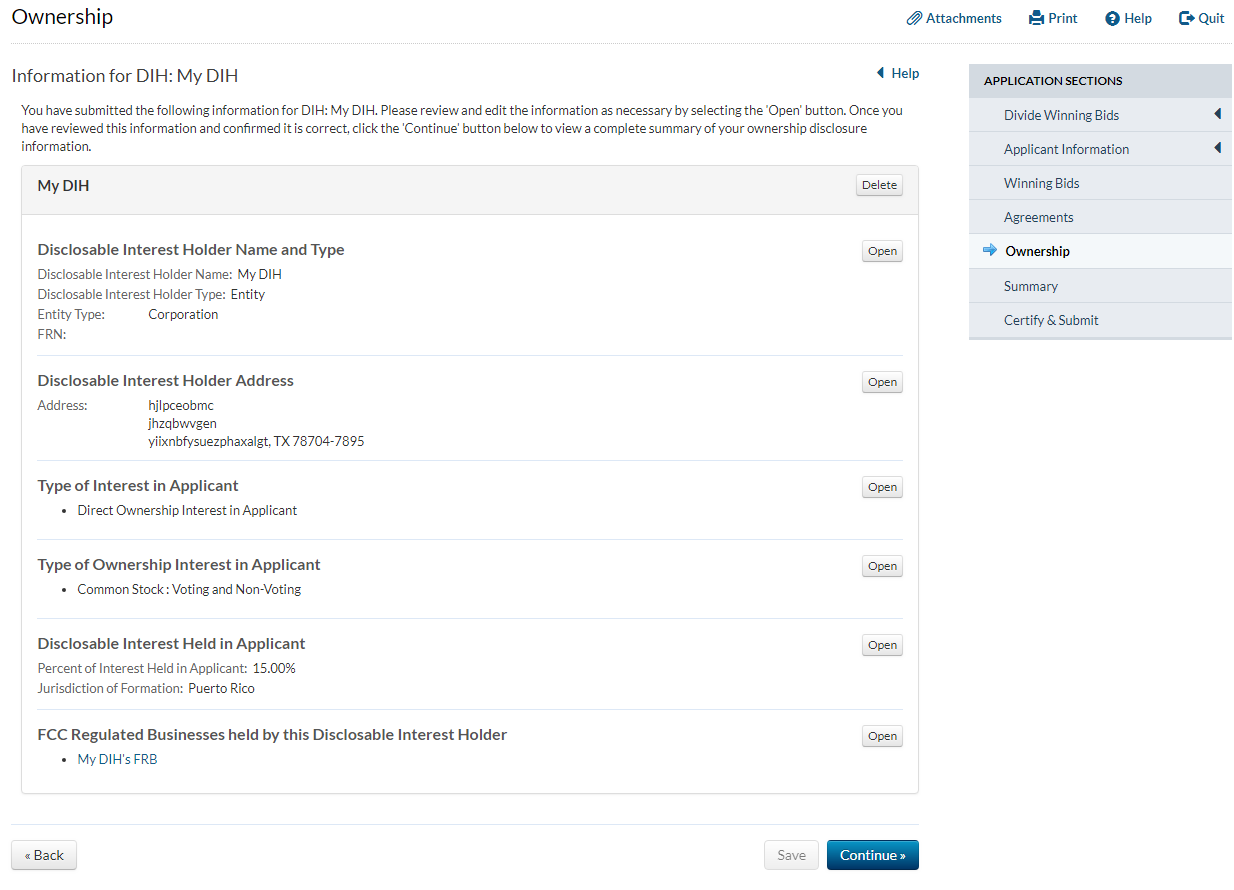Viewport: 1234px width, 890px height.
Task: Open the My DIH's FRB link
Action: click(x=117, y=759)
